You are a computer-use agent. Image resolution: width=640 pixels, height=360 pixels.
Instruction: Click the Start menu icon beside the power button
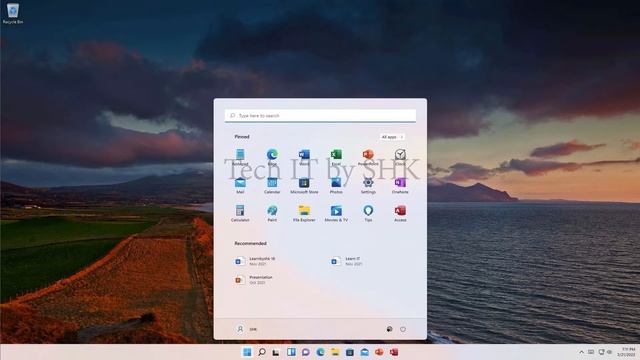point(389,329)
